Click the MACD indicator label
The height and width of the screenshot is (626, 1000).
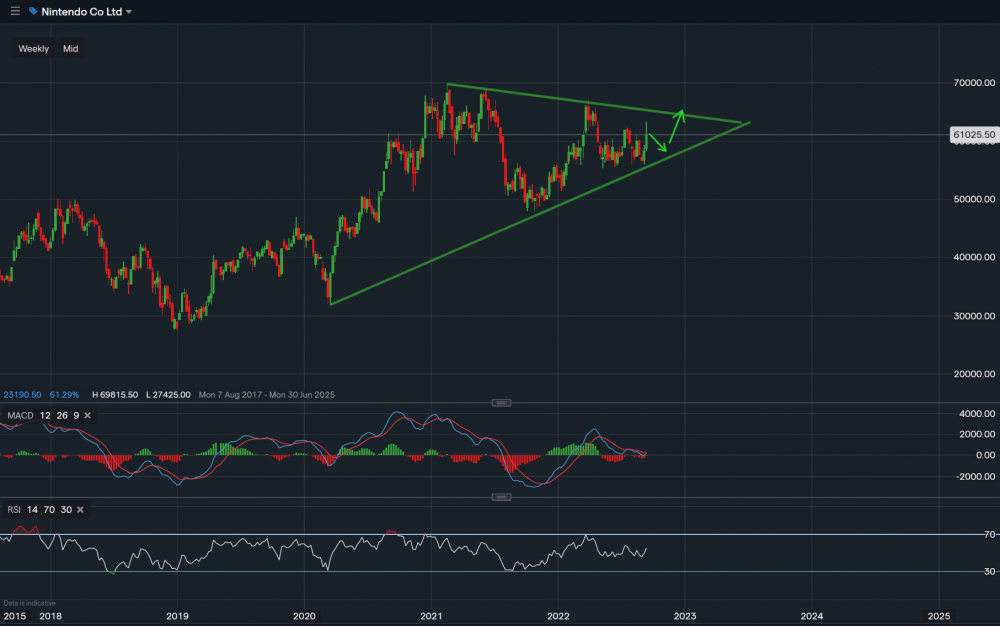click(x=20, y=415)
